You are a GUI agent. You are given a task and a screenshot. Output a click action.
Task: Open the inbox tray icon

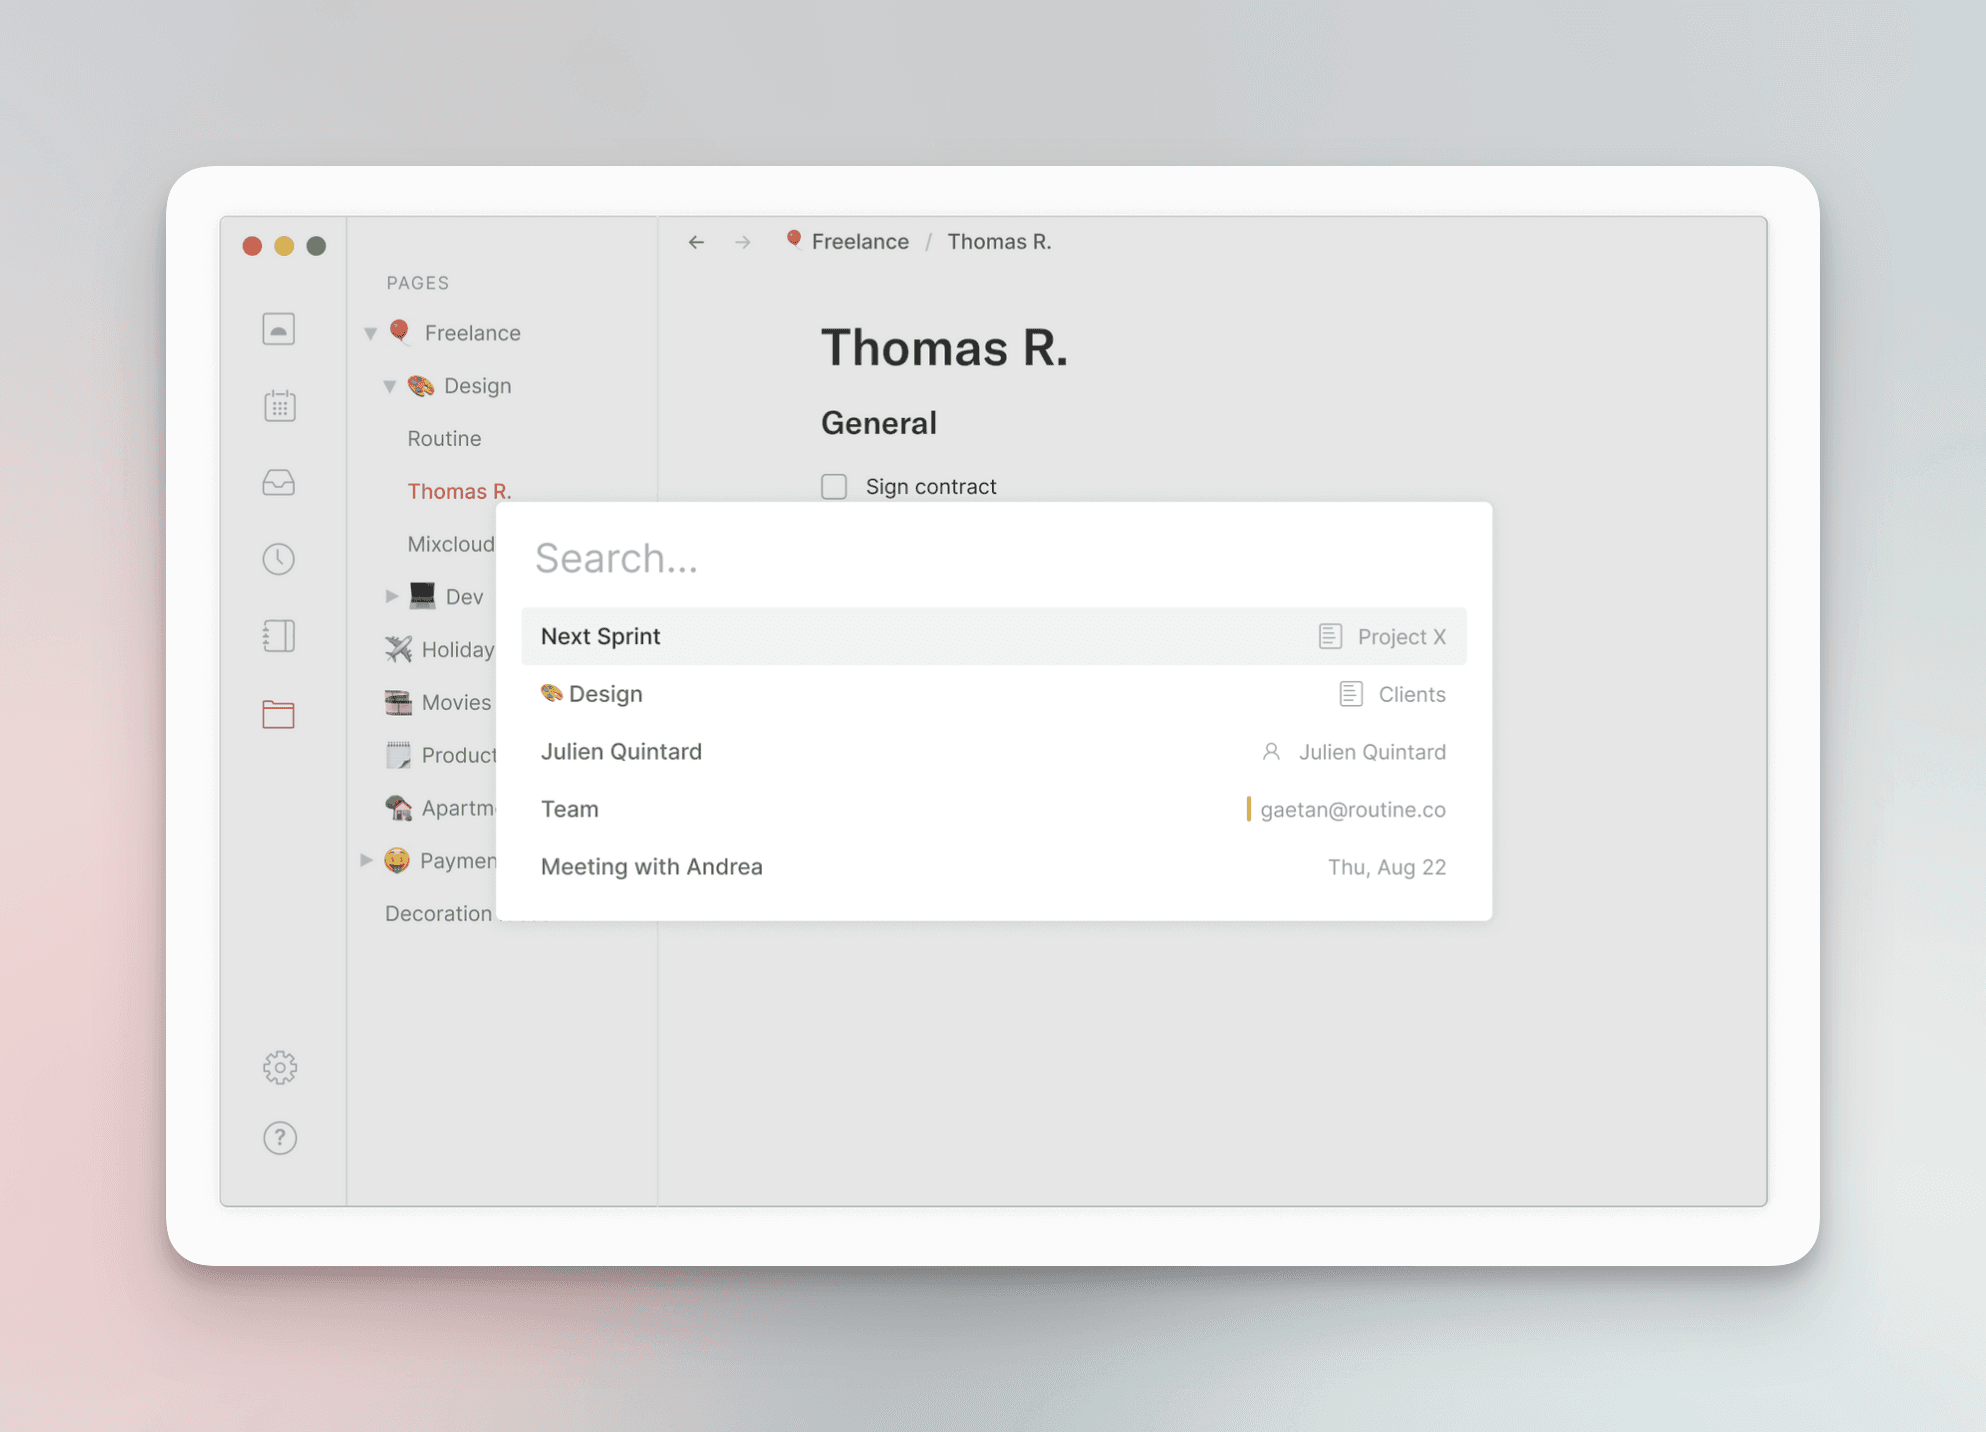(279, 483)
